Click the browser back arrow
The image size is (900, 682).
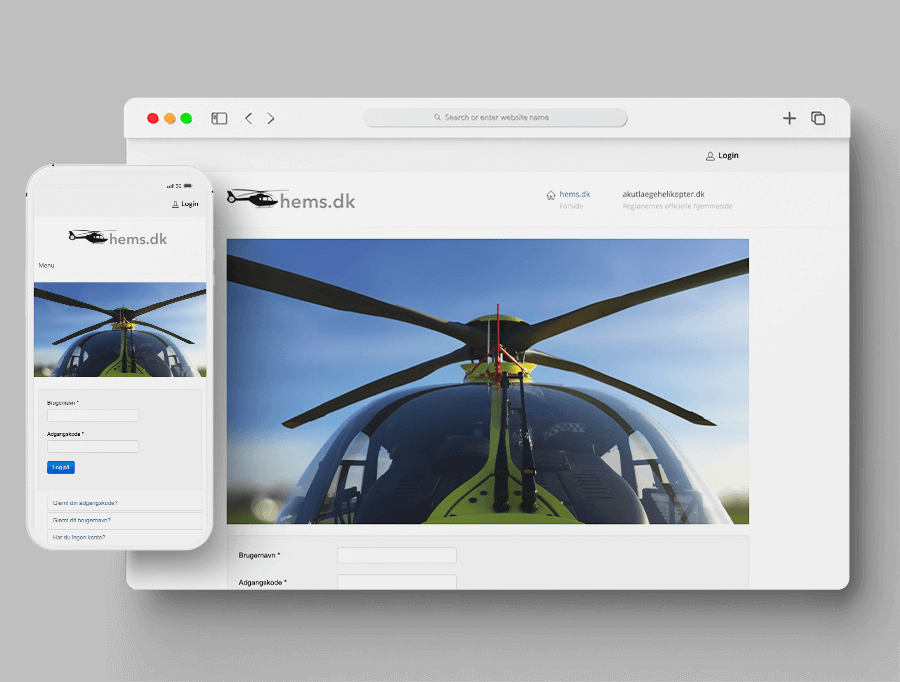[x=249, y=118]
